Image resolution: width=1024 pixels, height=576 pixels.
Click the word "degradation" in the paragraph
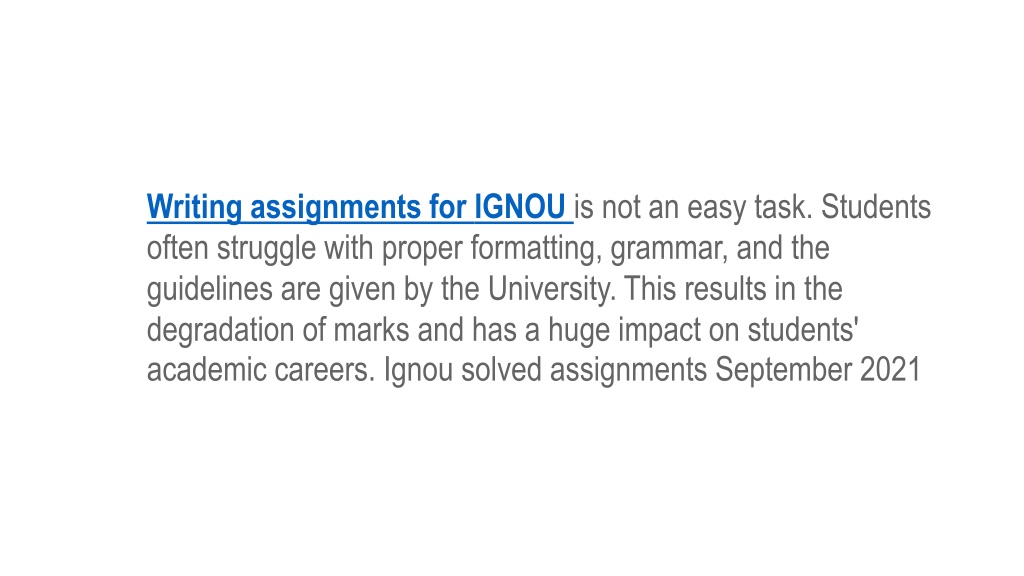220,330
